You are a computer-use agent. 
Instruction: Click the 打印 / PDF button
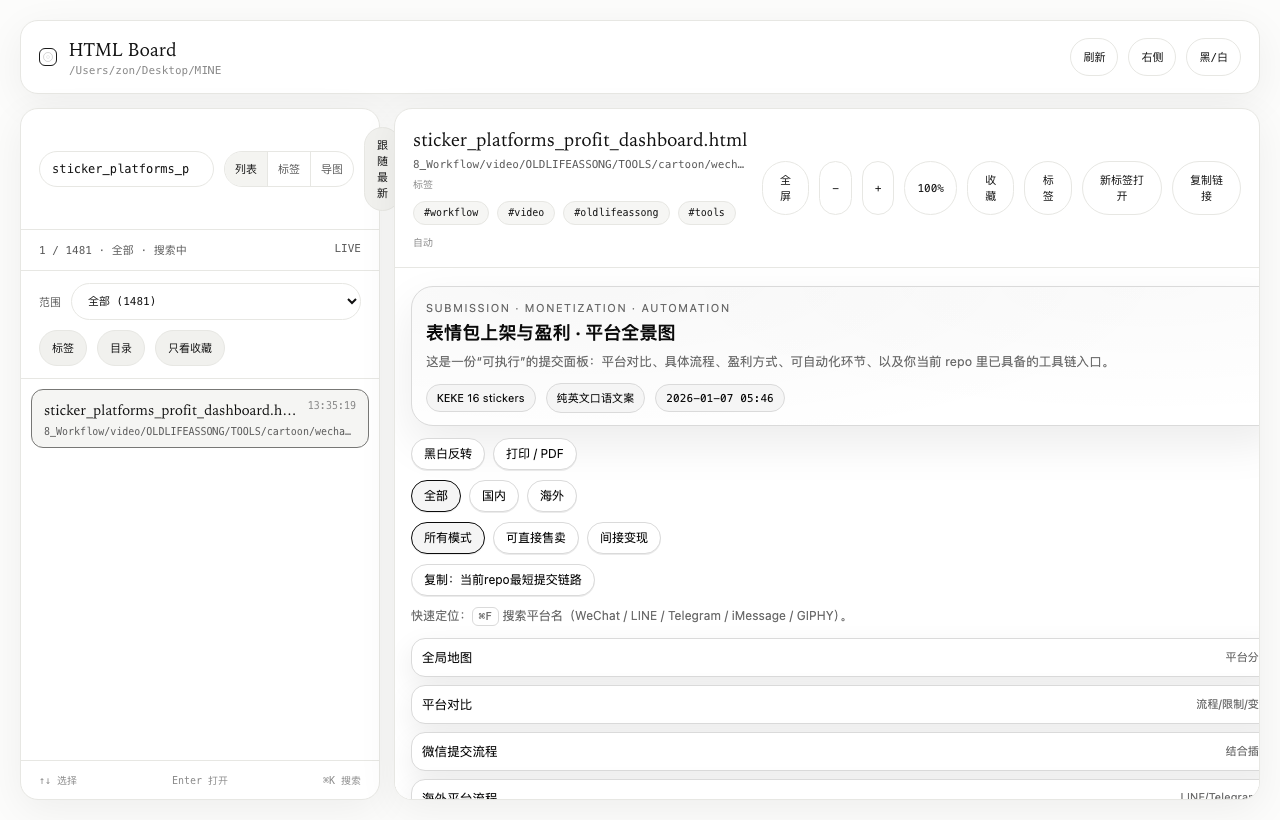(534, 454)
